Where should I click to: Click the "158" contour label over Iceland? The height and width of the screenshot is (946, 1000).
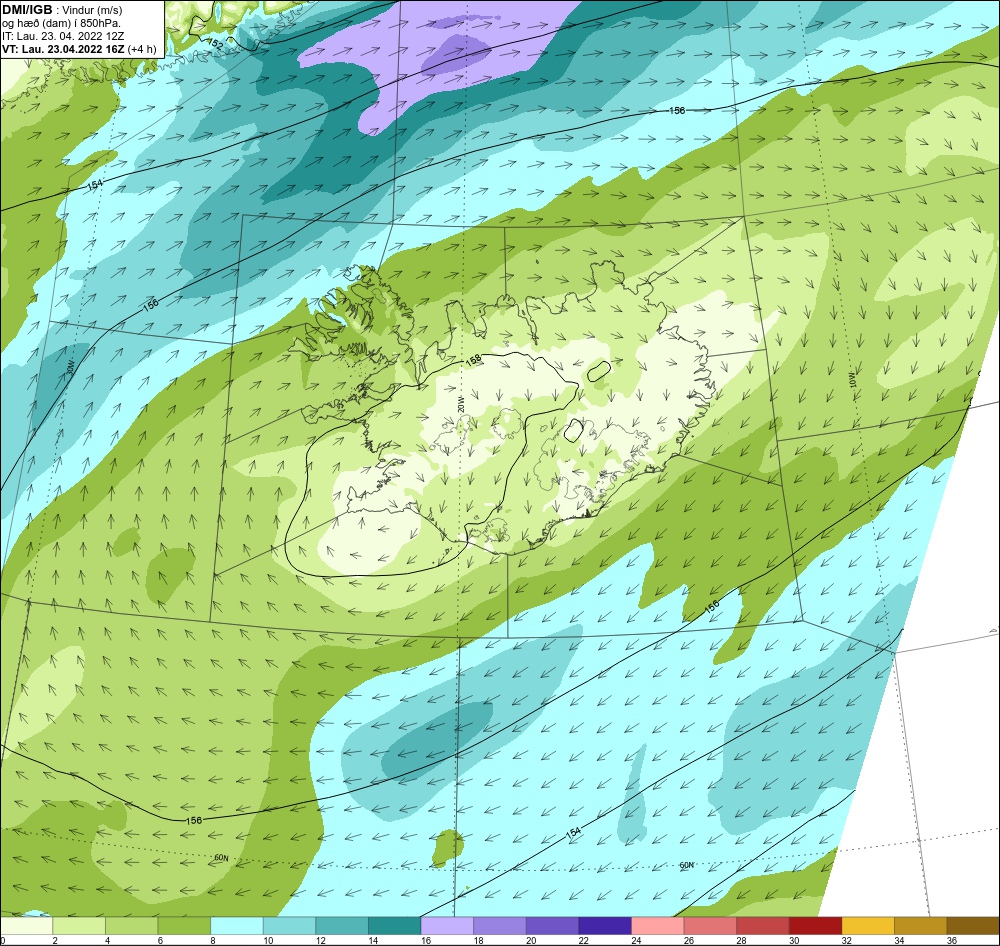click(x=473, y=360)
